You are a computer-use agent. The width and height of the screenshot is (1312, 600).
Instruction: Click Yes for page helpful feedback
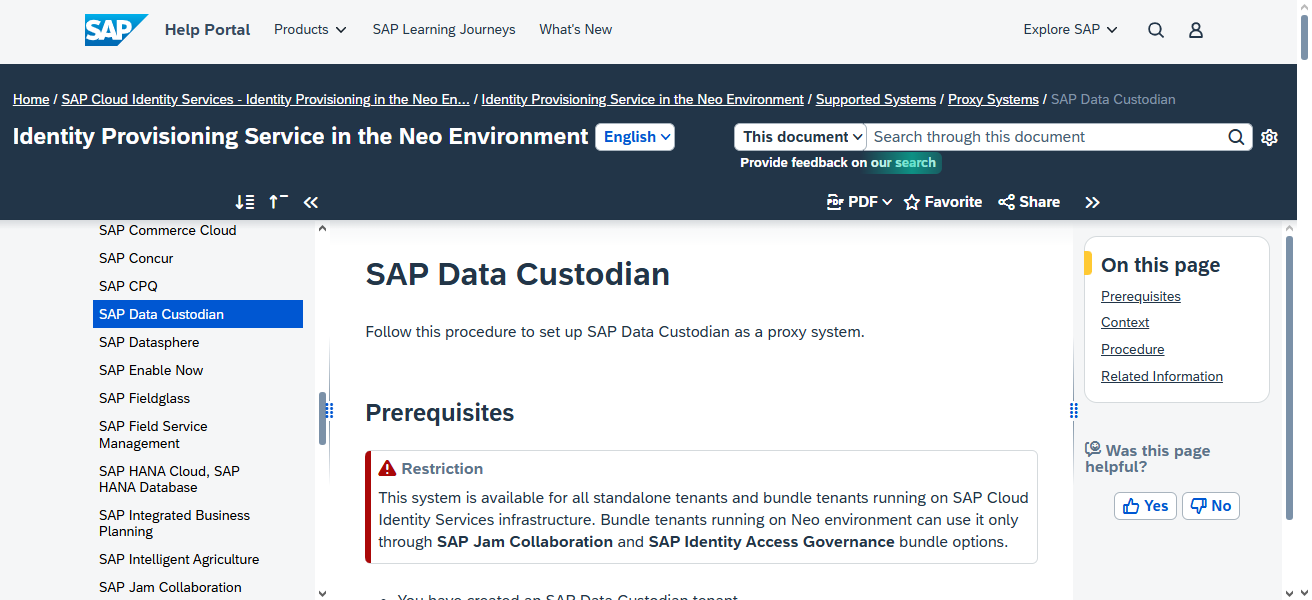(1144, 505)
